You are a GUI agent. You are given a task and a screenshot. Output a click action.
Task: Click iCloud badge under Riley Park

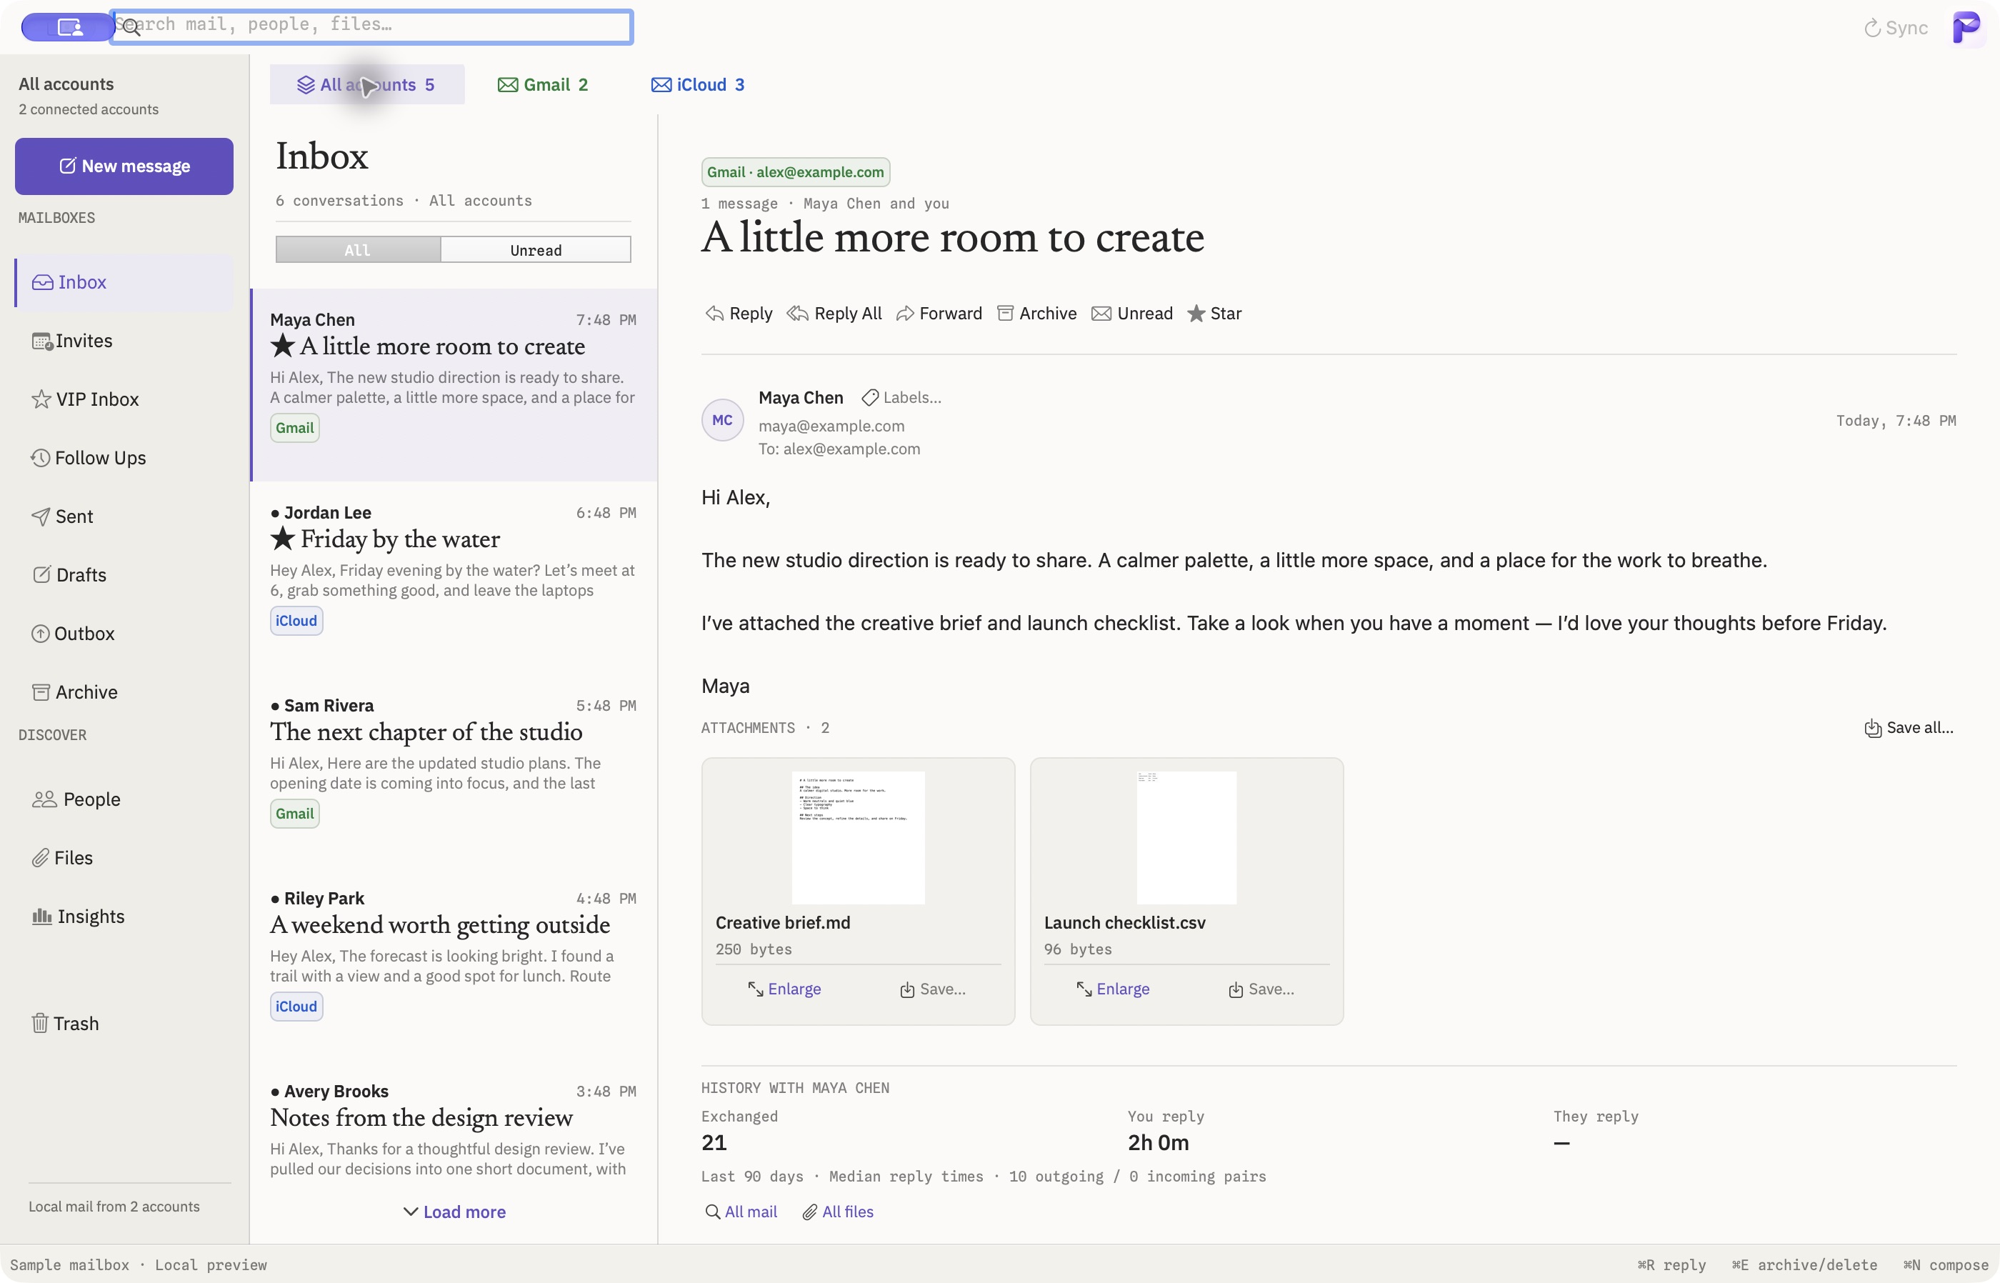point(296,1007)
